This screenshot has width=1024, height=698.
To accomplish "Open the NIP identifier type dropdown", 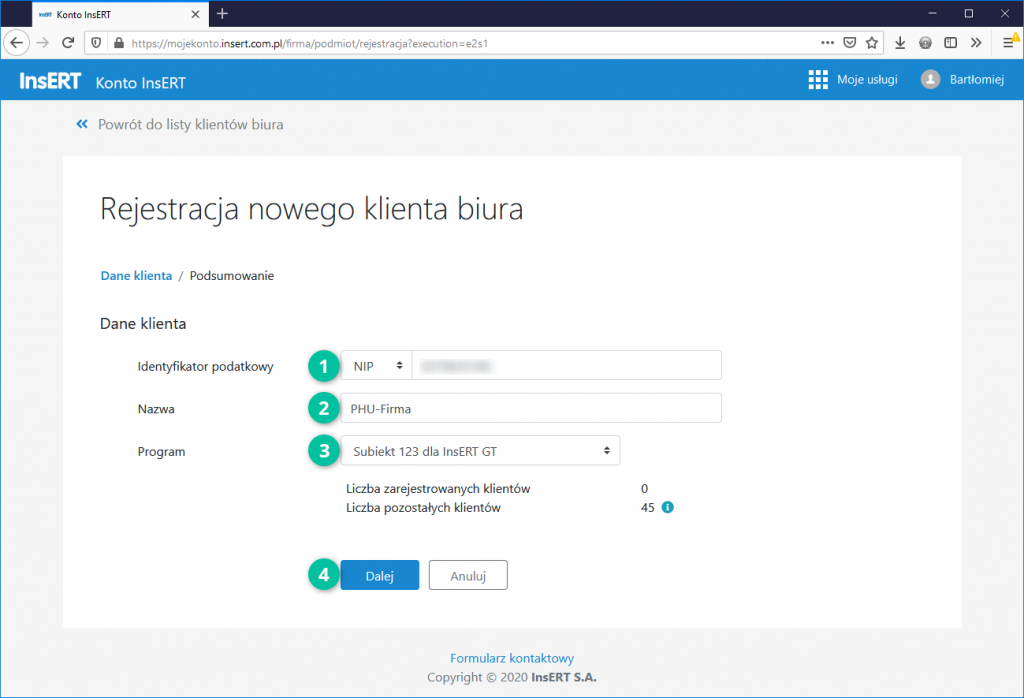I will (x=377, y=366).
